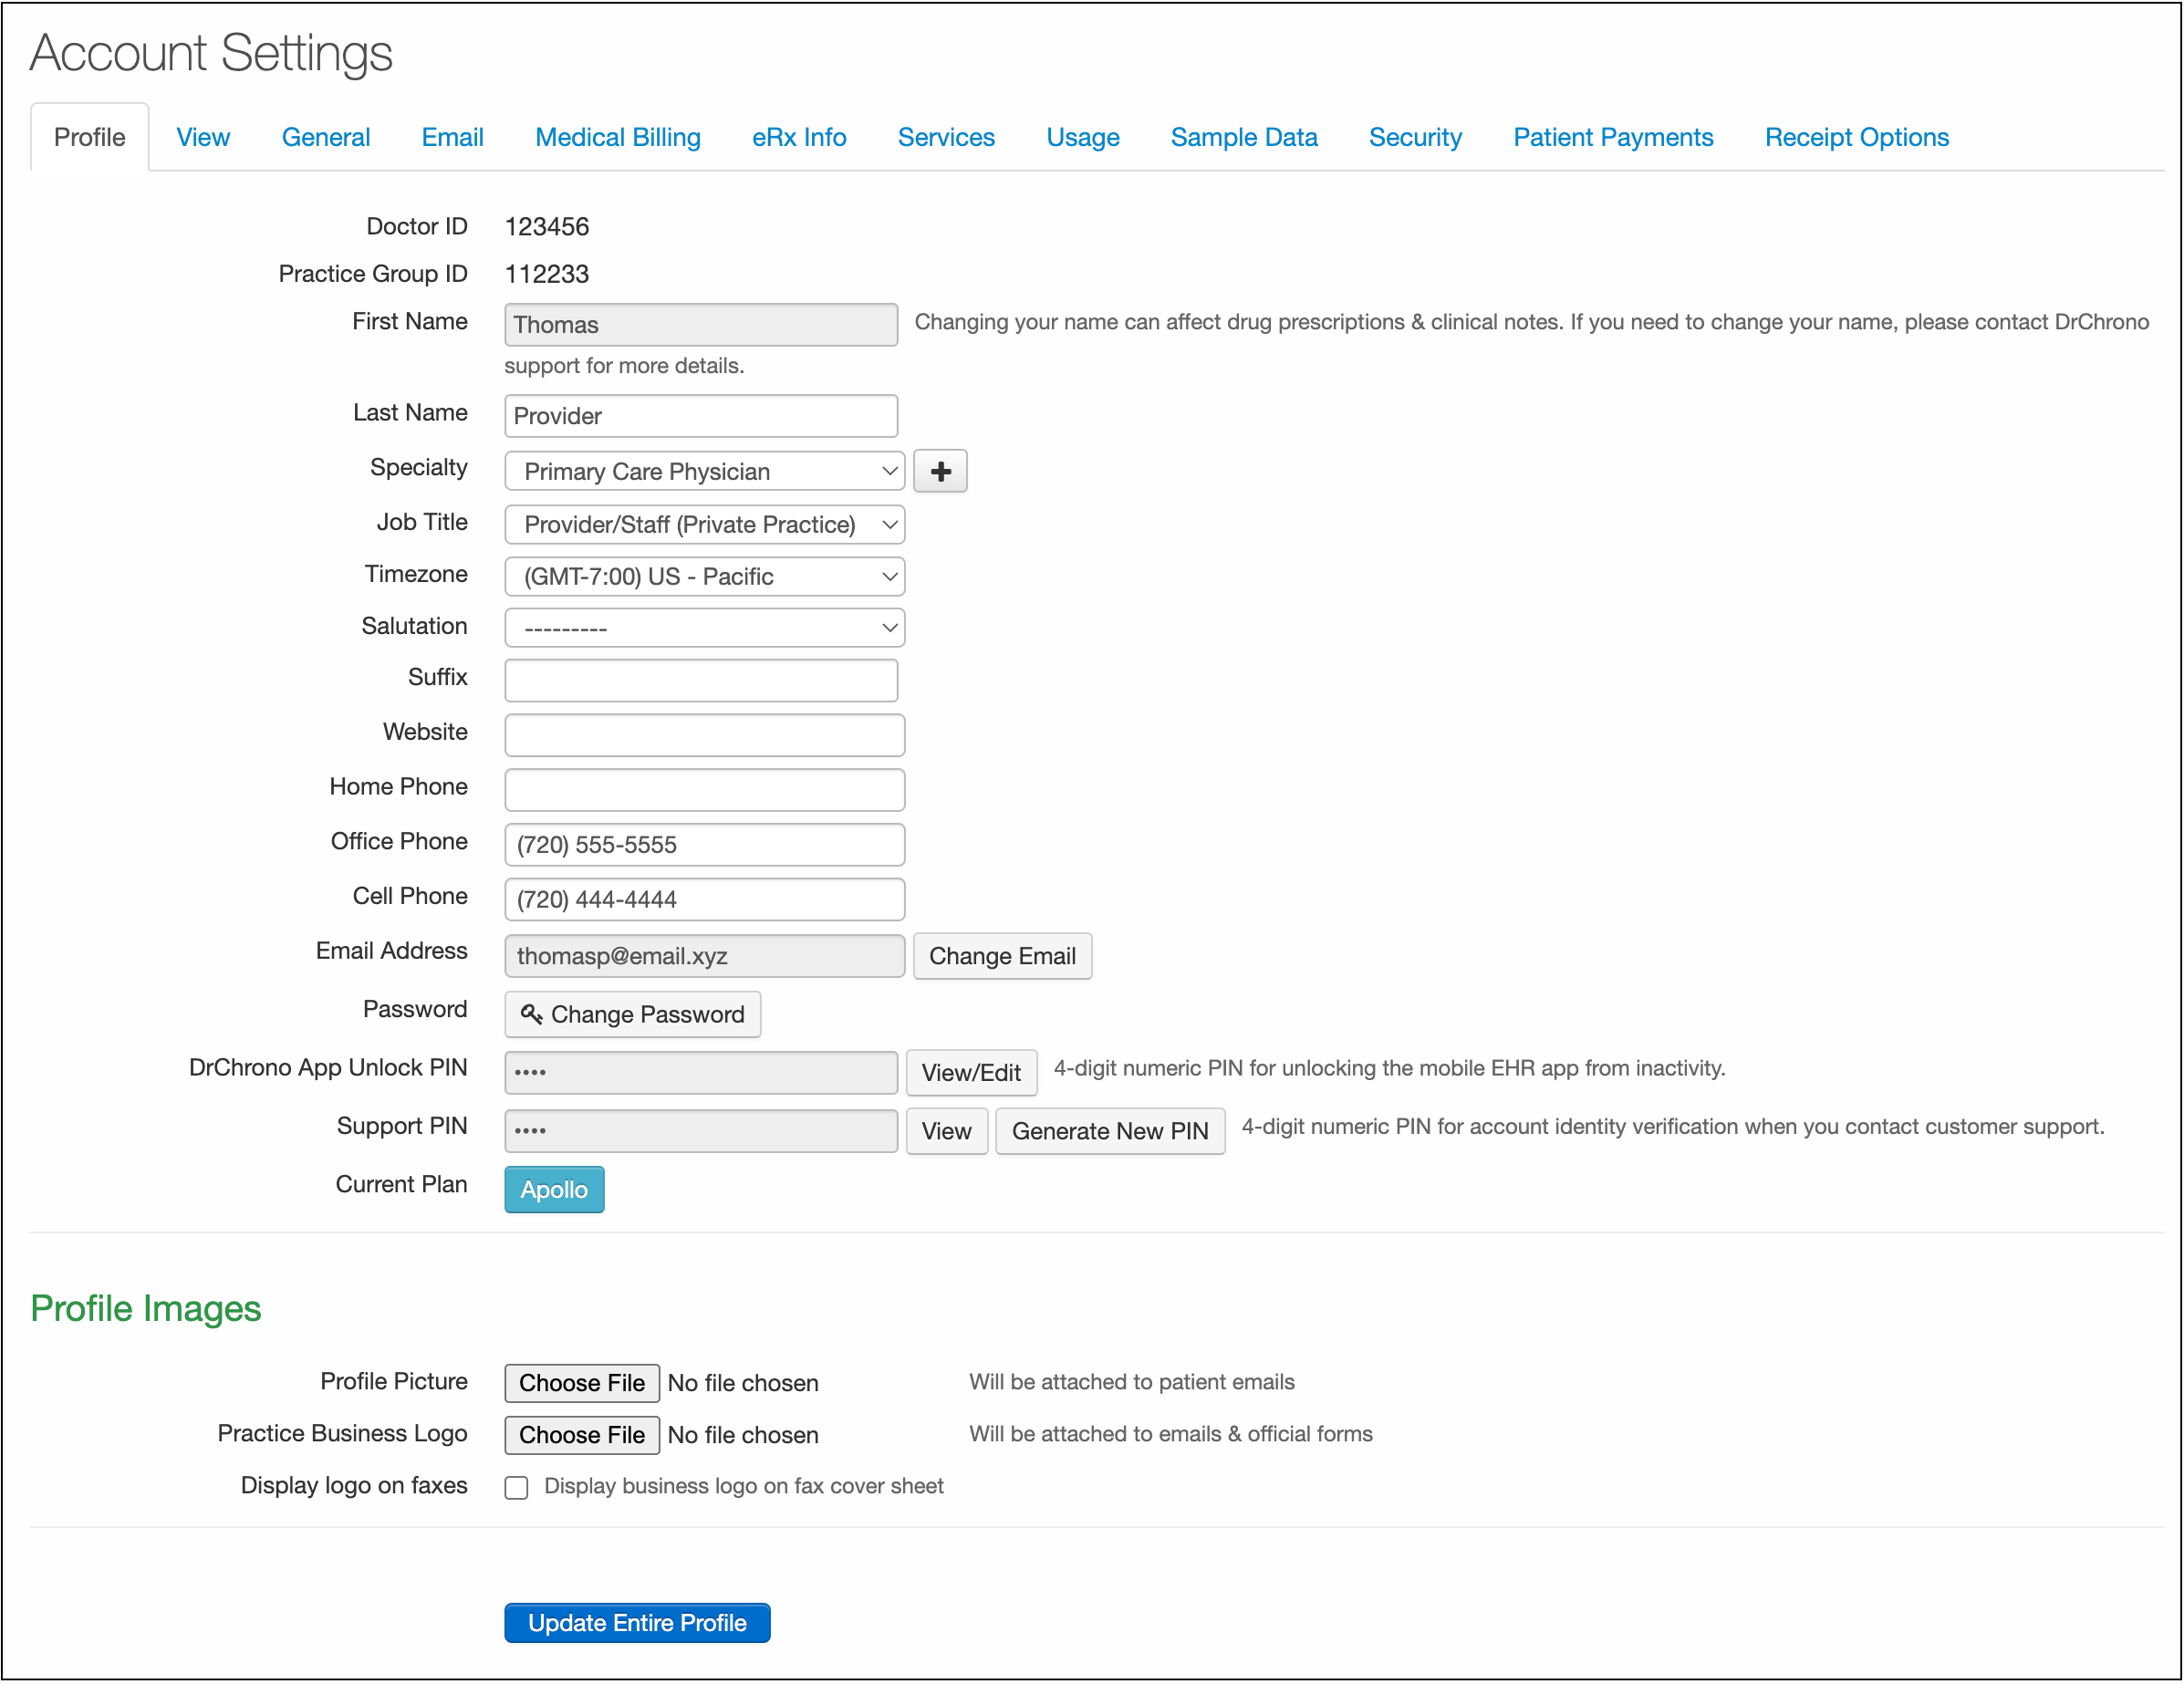
Task: Select the Patient Payments tab
Action: 1612,137
